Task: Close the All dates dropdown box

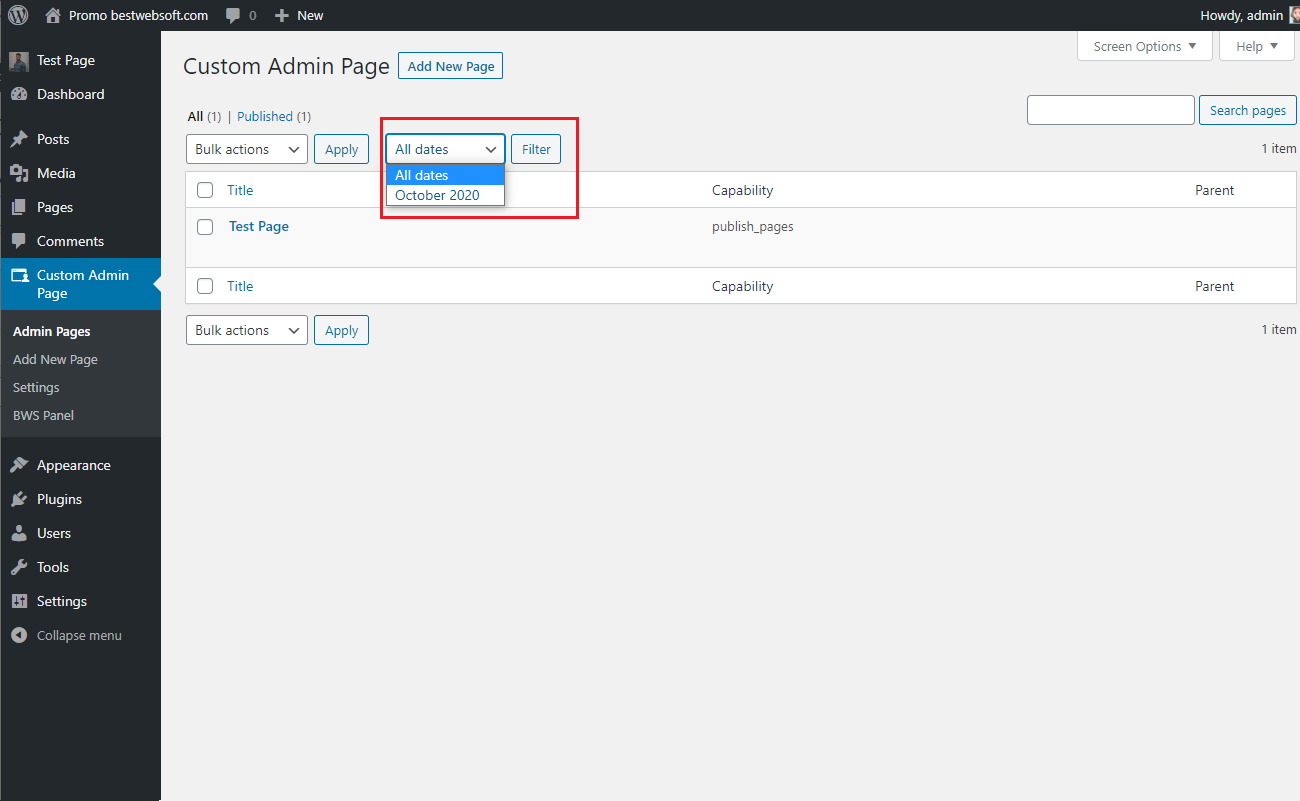Action: coord(446,149)
